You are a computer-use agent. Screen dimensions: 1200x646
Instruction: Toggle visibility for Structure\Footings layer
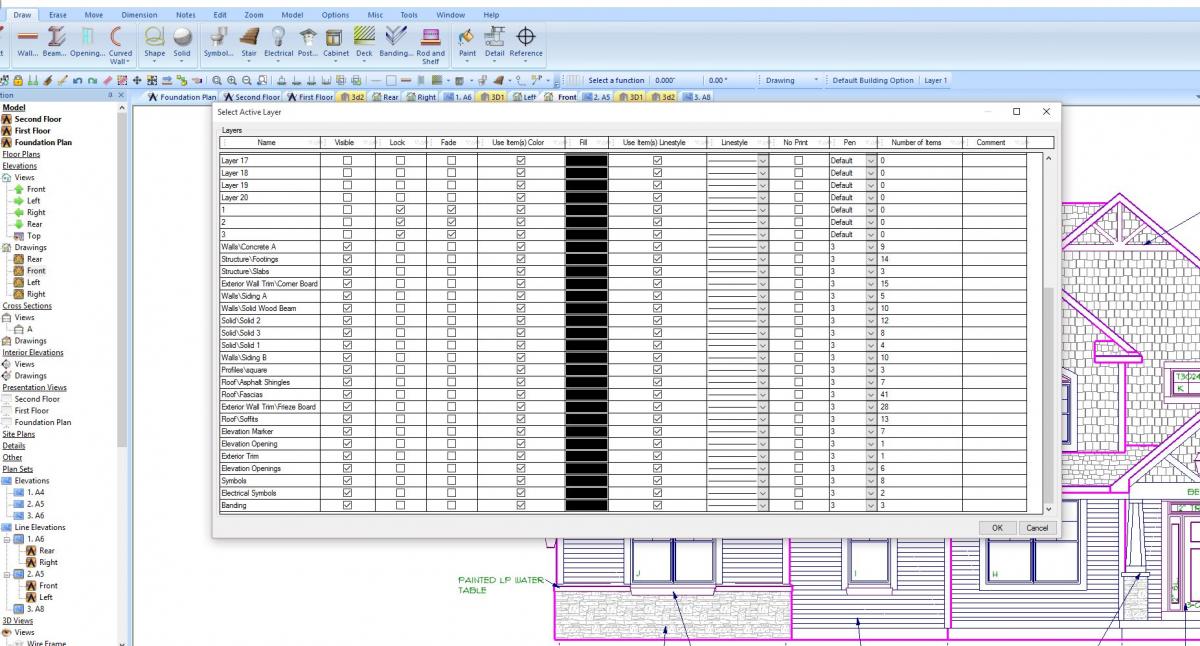click(345, 258)
